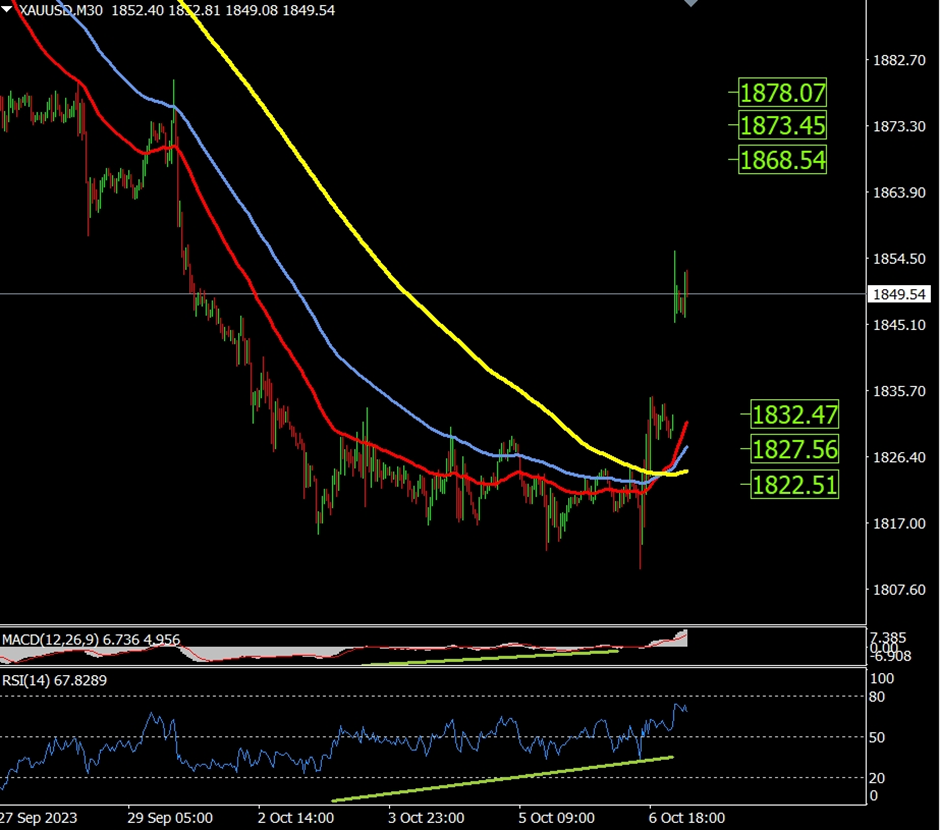Image resolution: width=940 pixels, height=830 pixels.
Task: Select the 1873.45 green price label
Action: (x=783, y=126)
